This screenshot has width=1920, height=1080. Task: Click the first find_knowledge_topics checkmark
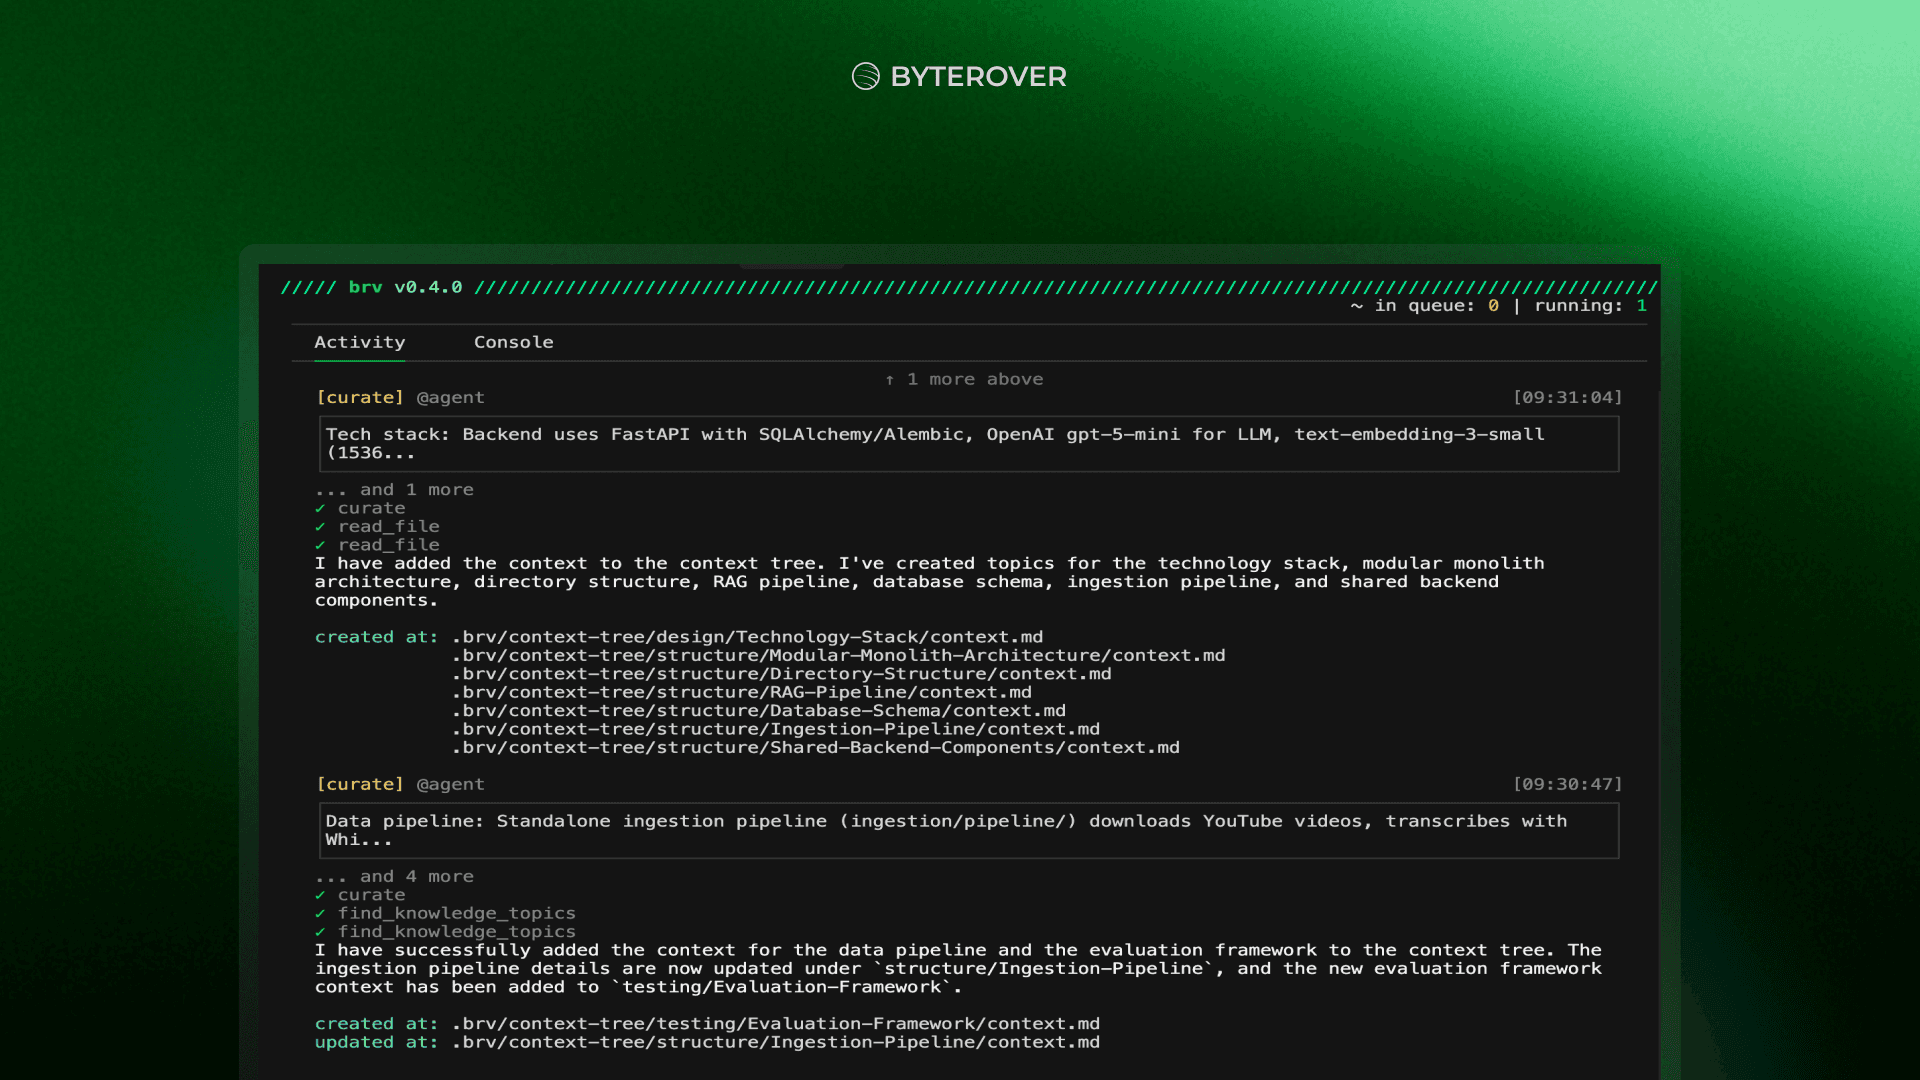point(320,914)
